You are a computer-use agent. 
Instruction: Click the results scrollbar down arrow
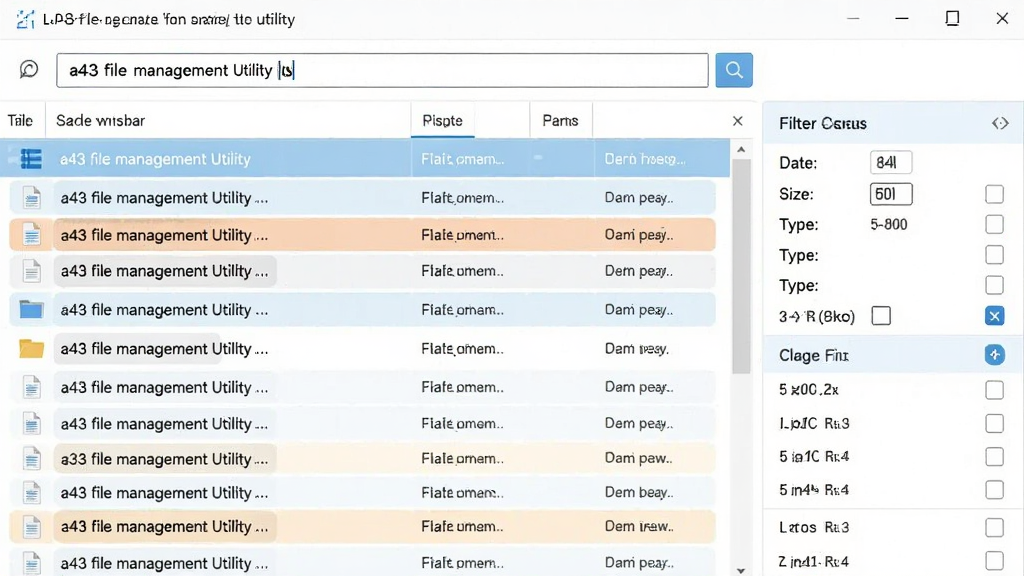(x=741, y=570)
